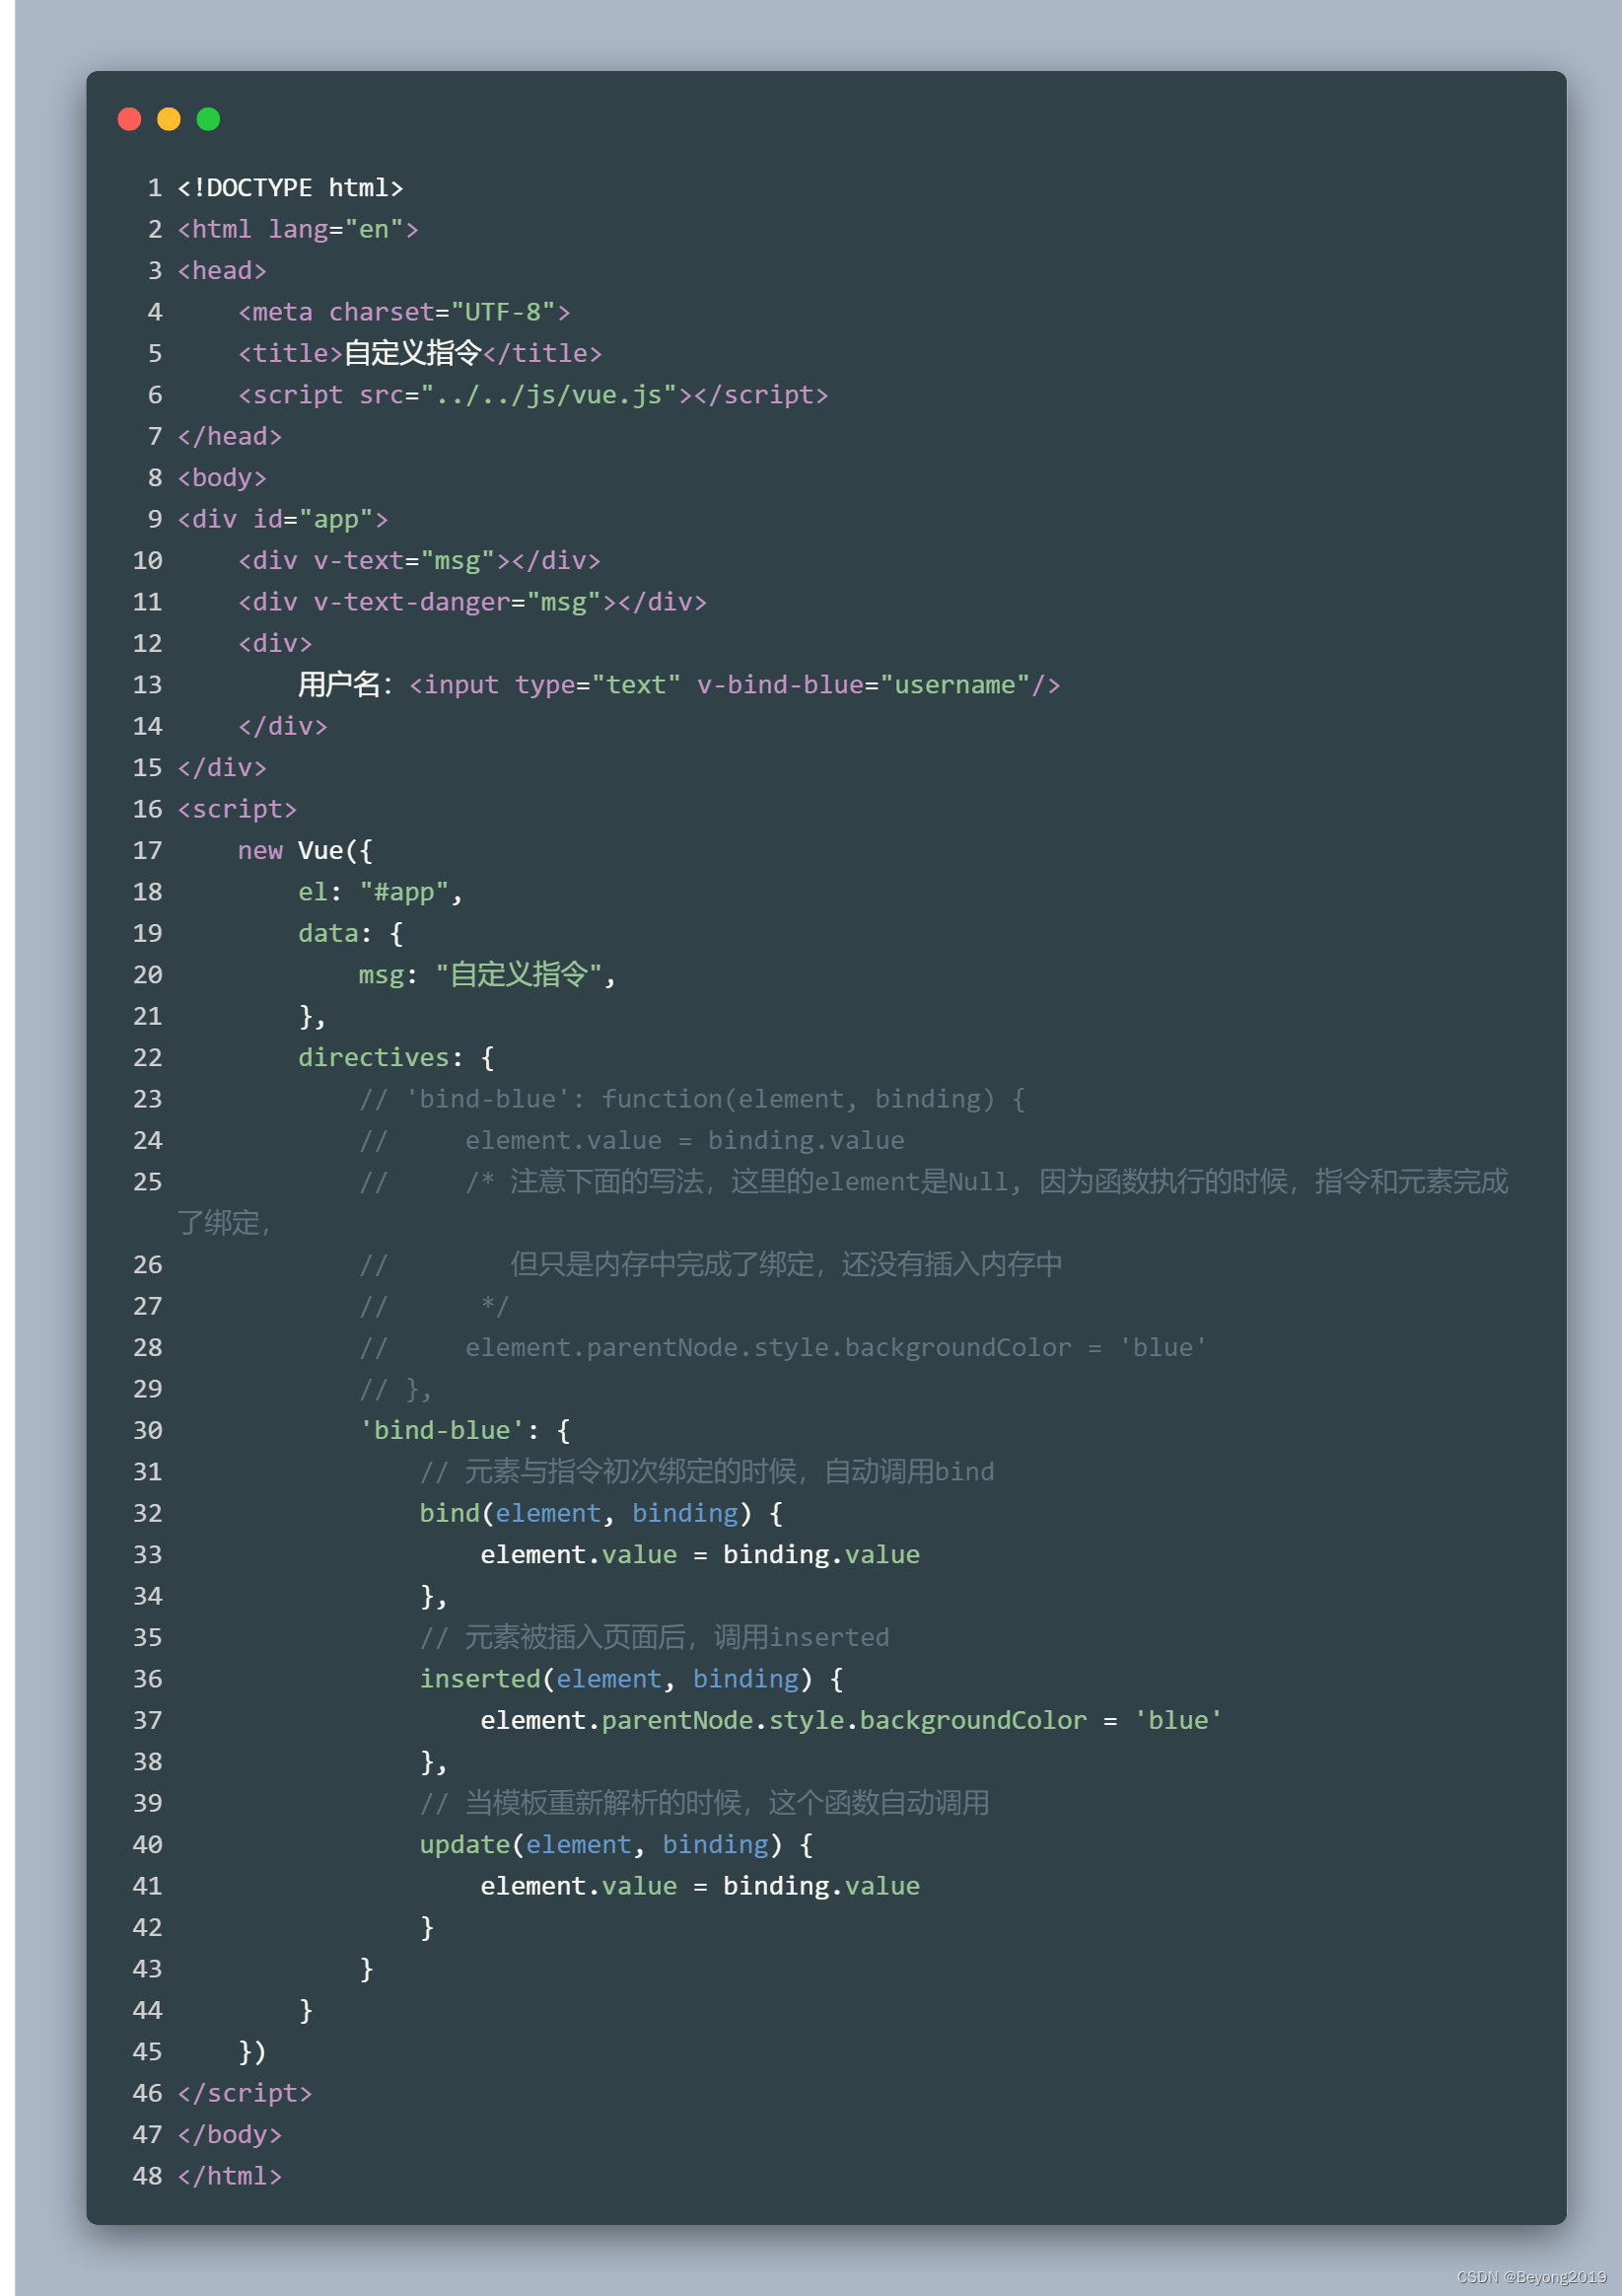Viewport: 1622px width, 2296px height.
Task: Click comment 但只是内存中完成了绑定 line
Action: coord(711,1264)
